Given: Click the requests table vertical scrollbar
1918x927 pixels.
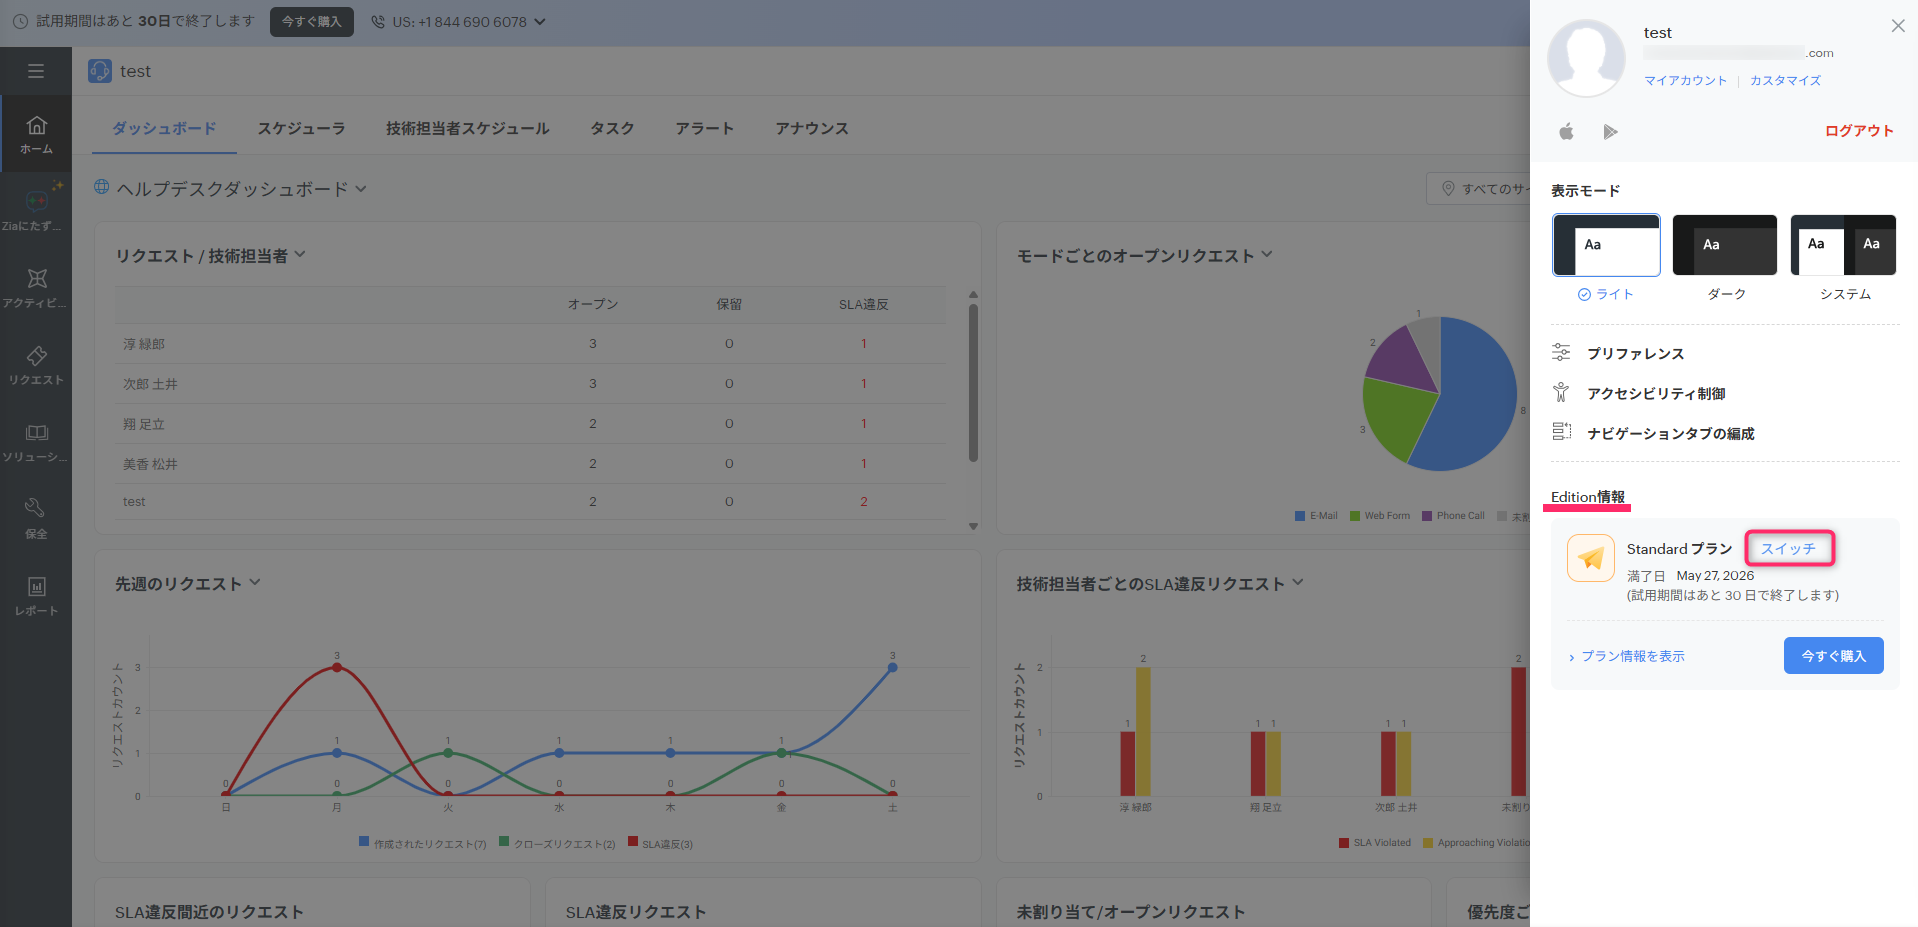Looking at the screenshot, I should pos(973,383).
